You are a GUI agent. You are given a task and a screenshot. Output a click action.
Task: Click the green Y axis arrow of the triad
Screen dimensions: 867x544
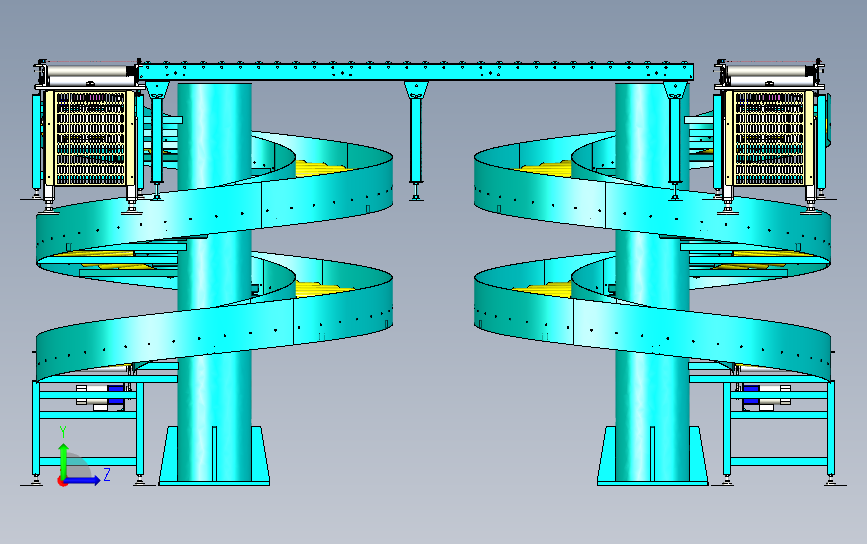click(x=63, y=460)
